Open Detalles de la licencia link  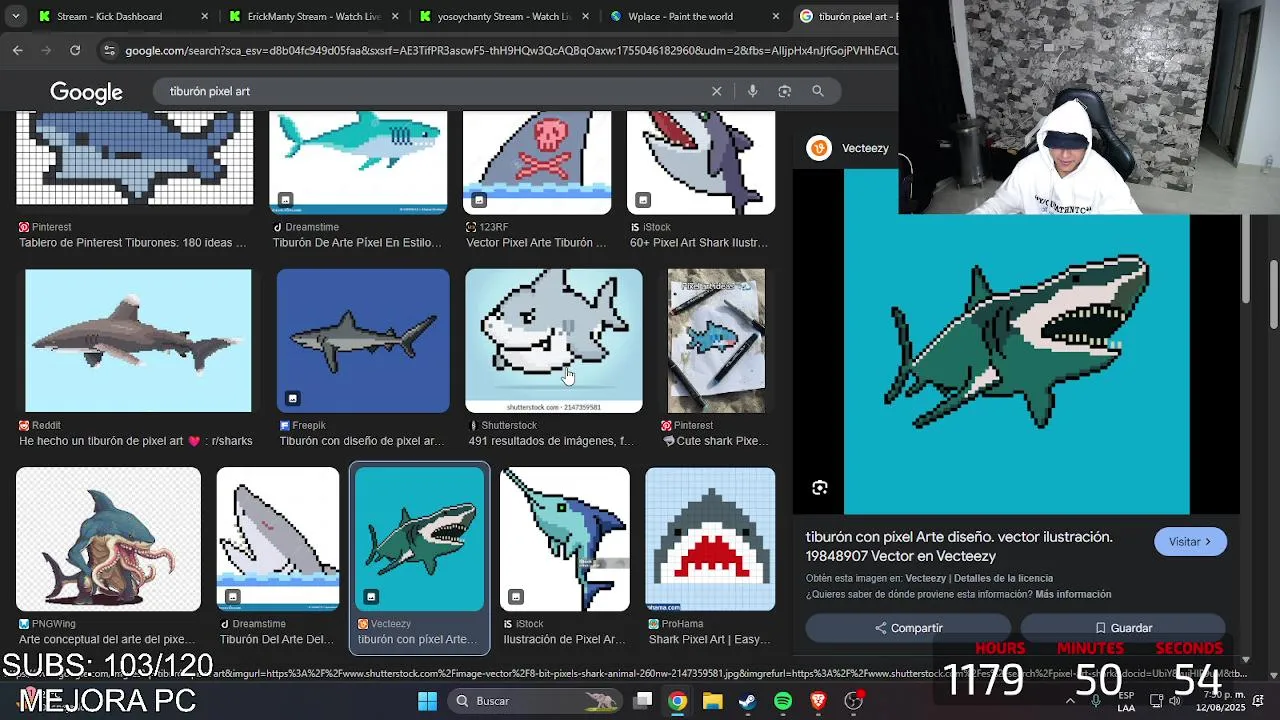click(1003, 578)
